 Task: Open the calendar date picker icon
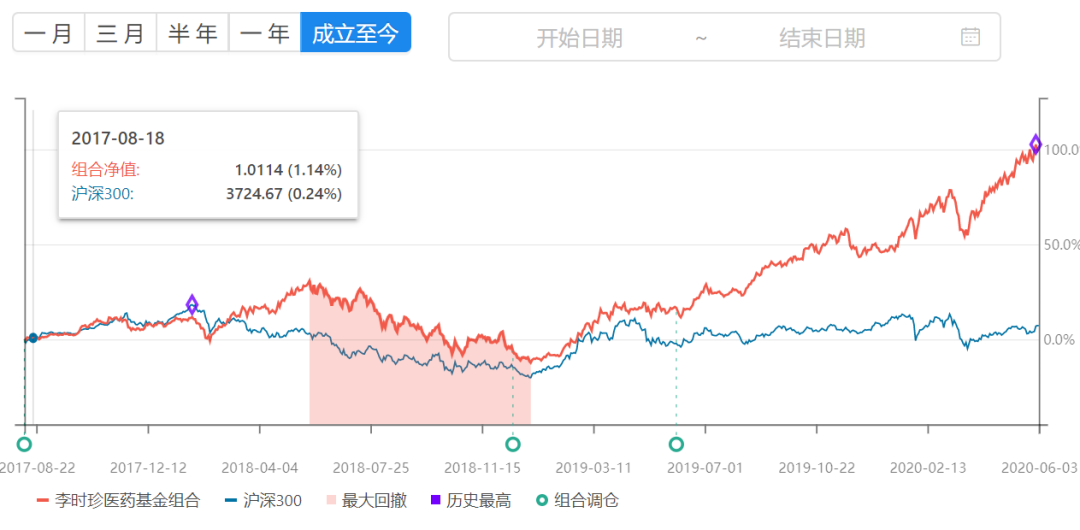(970, 37)
